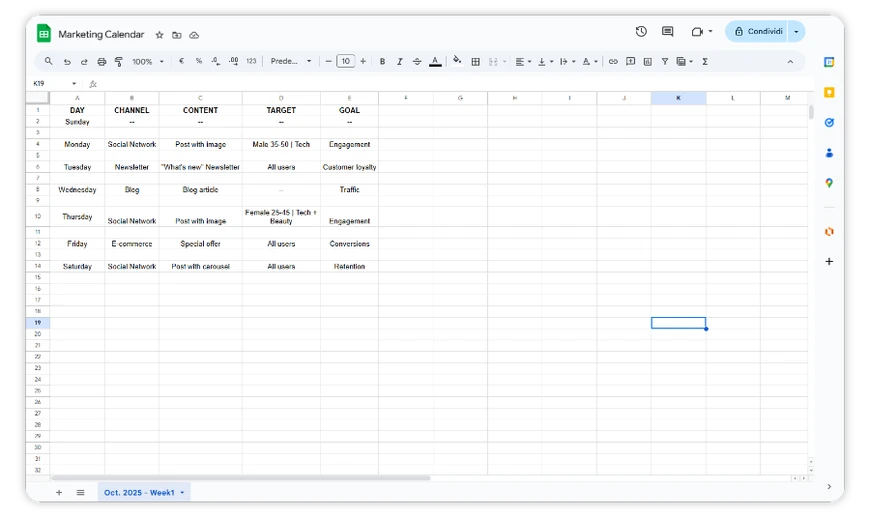Open the all sheets list
870x517 pixels.
(x=80, y=492)
